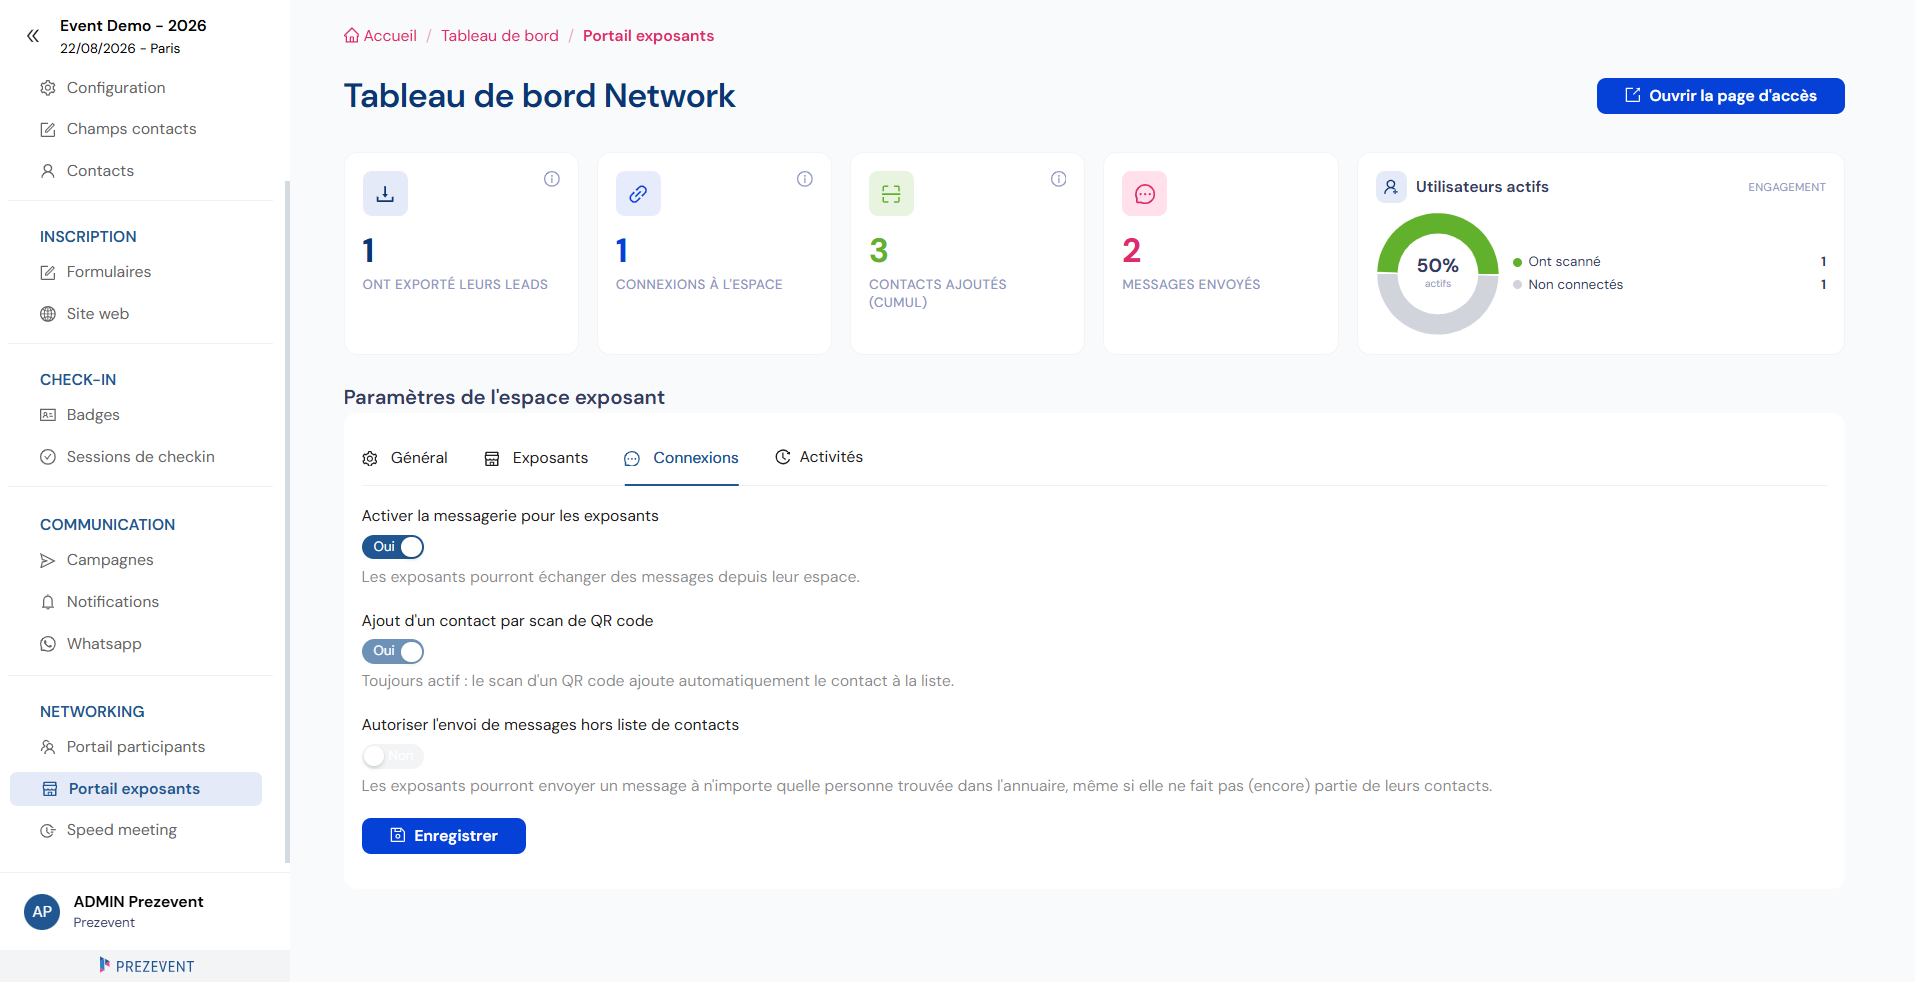Screen dimensions: 1915x982
Task: Click Event Demo - 2026 title
Action: 133,26
